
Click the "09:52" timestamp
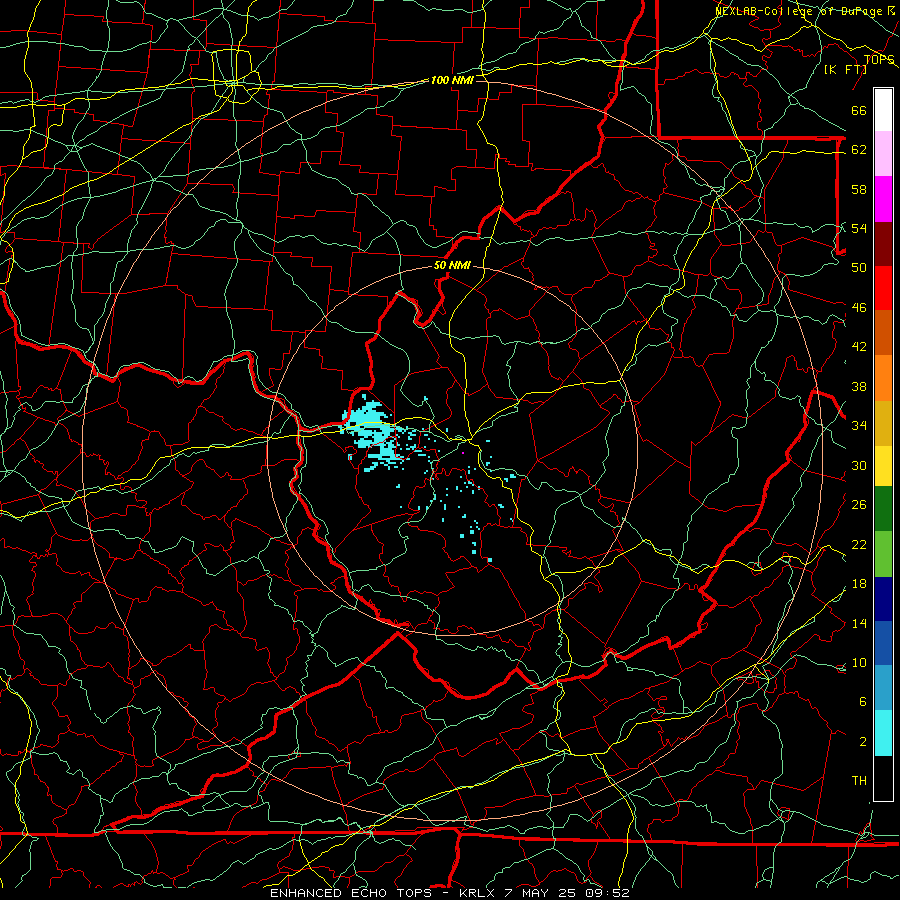[607, 893]
